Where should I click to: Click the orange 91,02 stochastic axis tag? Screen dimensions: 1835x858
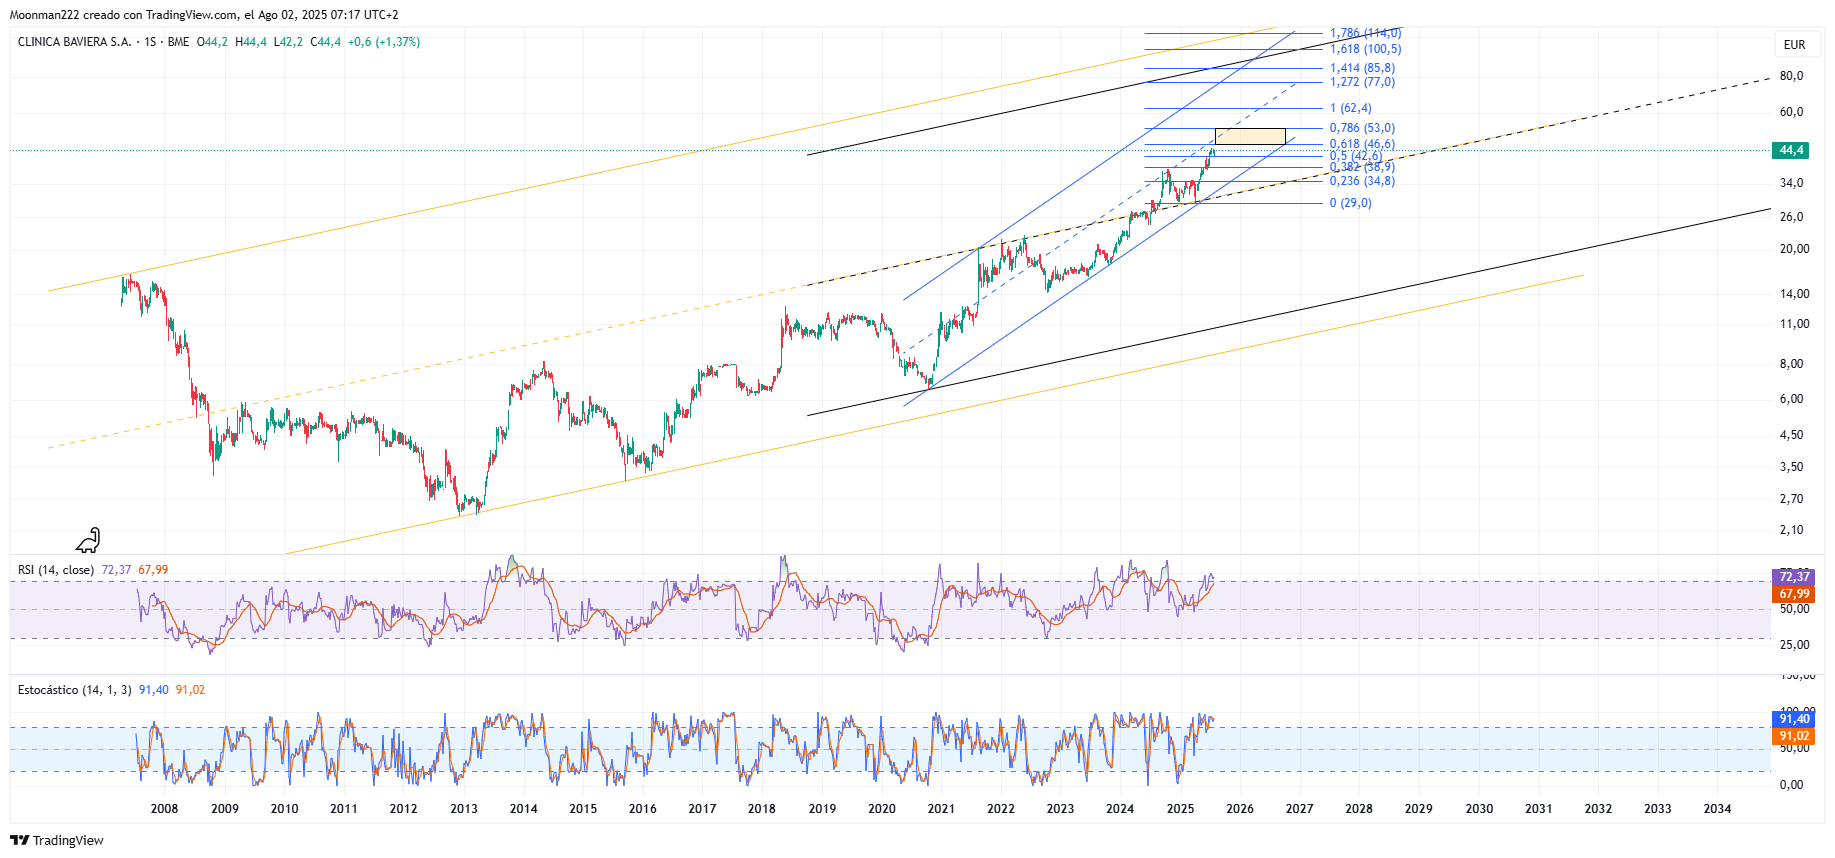click(x=1791, y=736)
